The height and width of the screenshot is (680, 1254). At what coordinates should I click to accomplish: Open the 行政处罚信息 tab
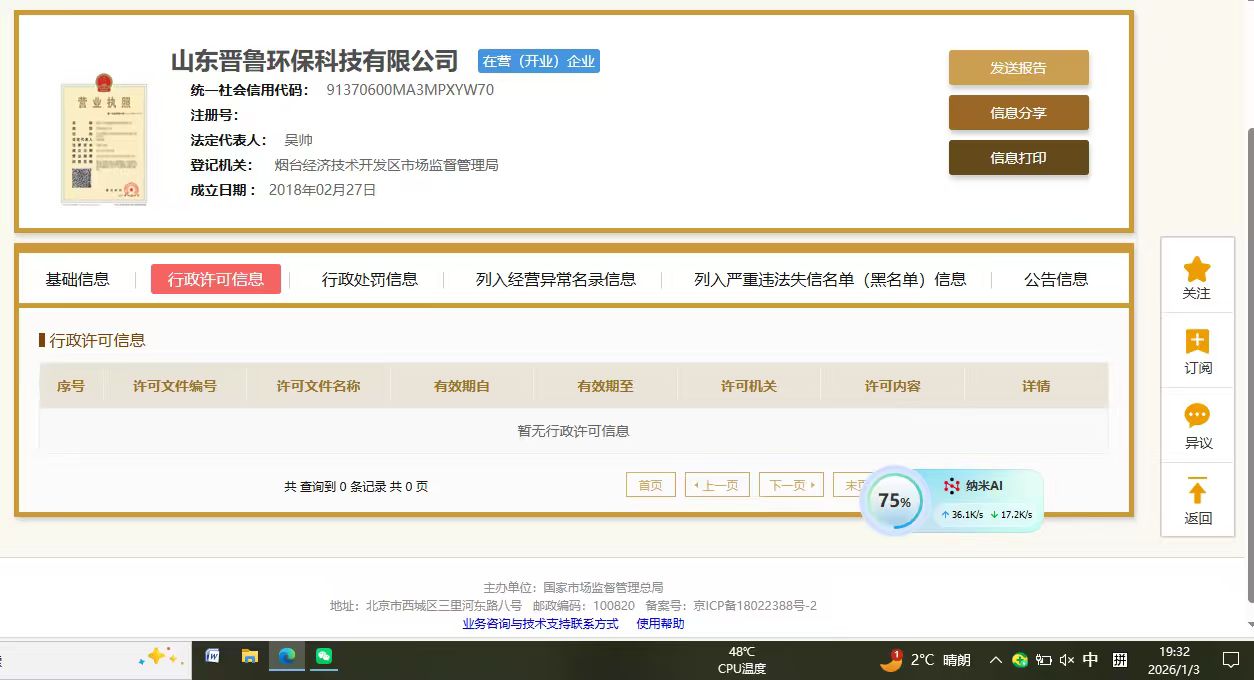click(x=370, y=279)
